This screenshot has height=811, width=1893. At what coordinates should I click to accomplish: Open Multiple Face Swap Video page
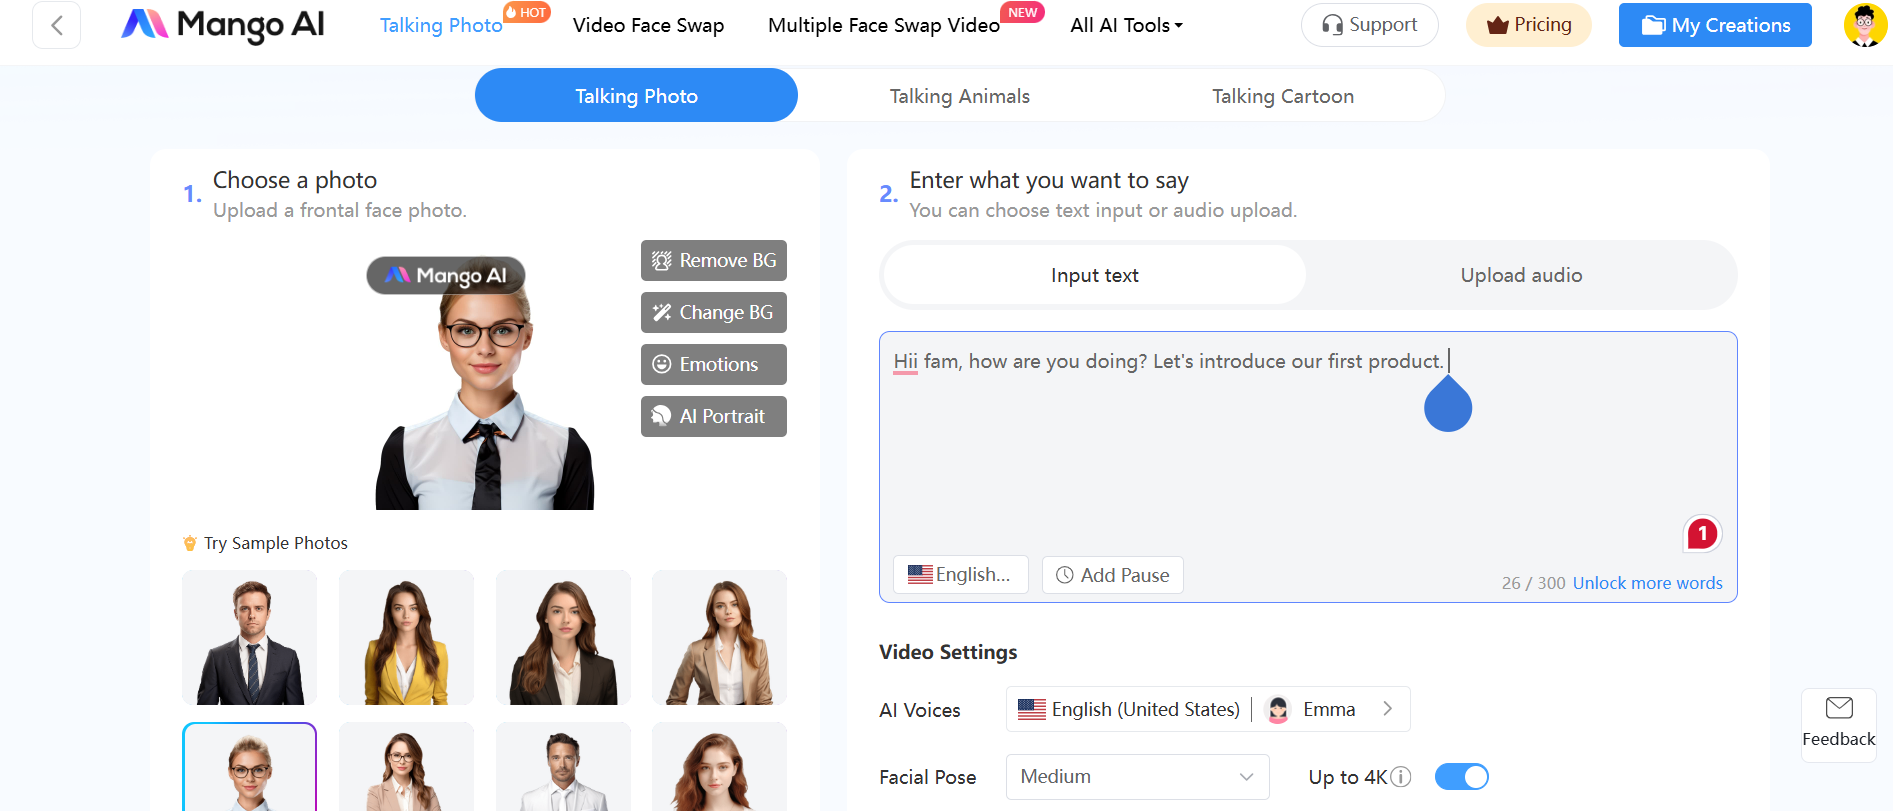click(884, 25)
